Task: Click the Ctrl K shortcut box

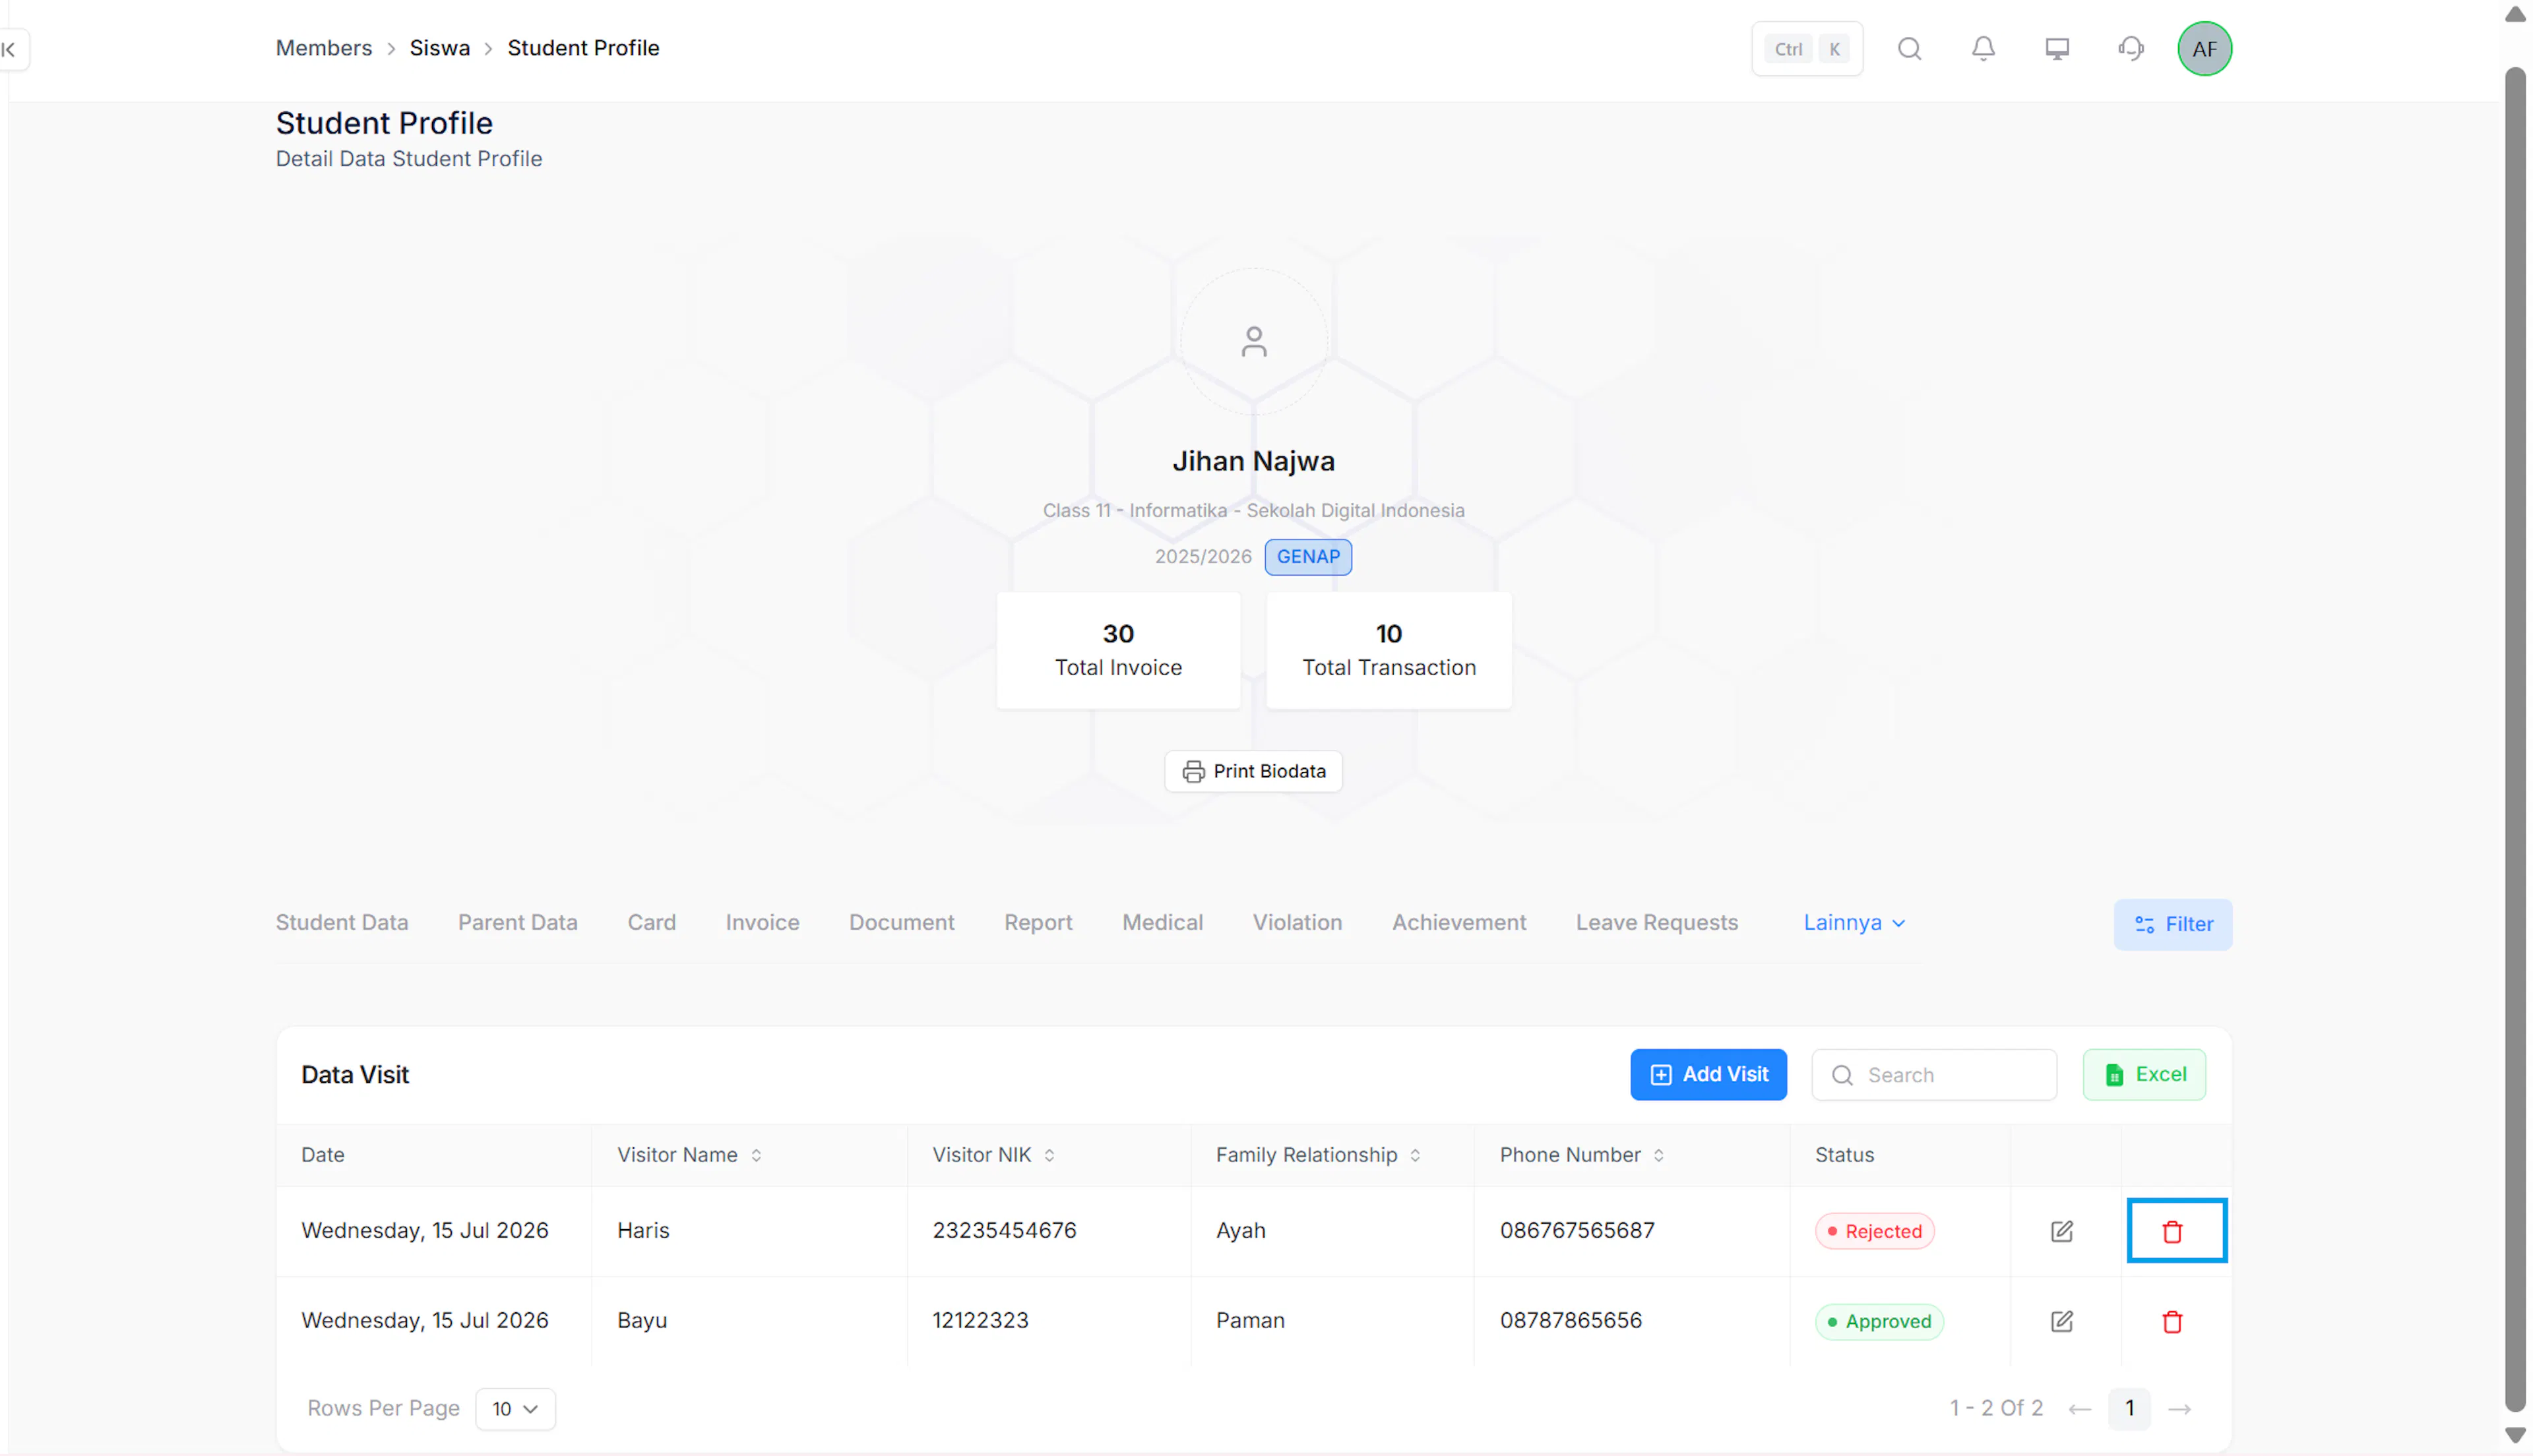Action: tap(1807, 49)
